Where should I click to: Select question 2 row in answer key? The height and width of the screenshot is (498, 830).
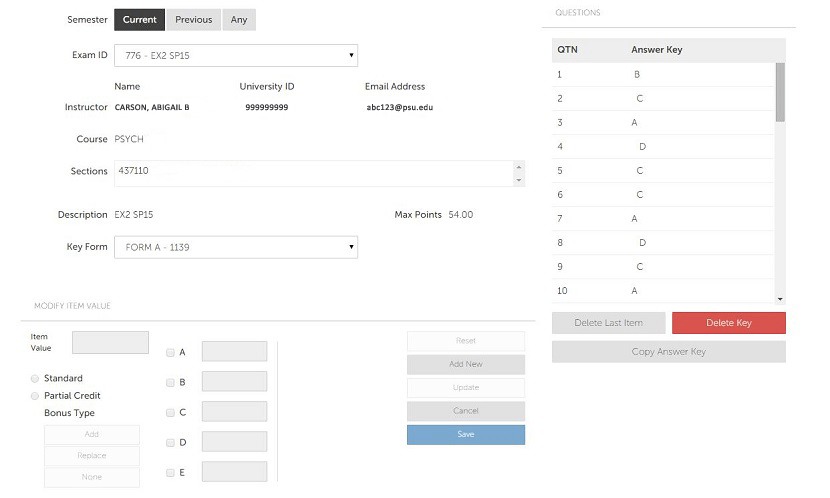[663, 98]
